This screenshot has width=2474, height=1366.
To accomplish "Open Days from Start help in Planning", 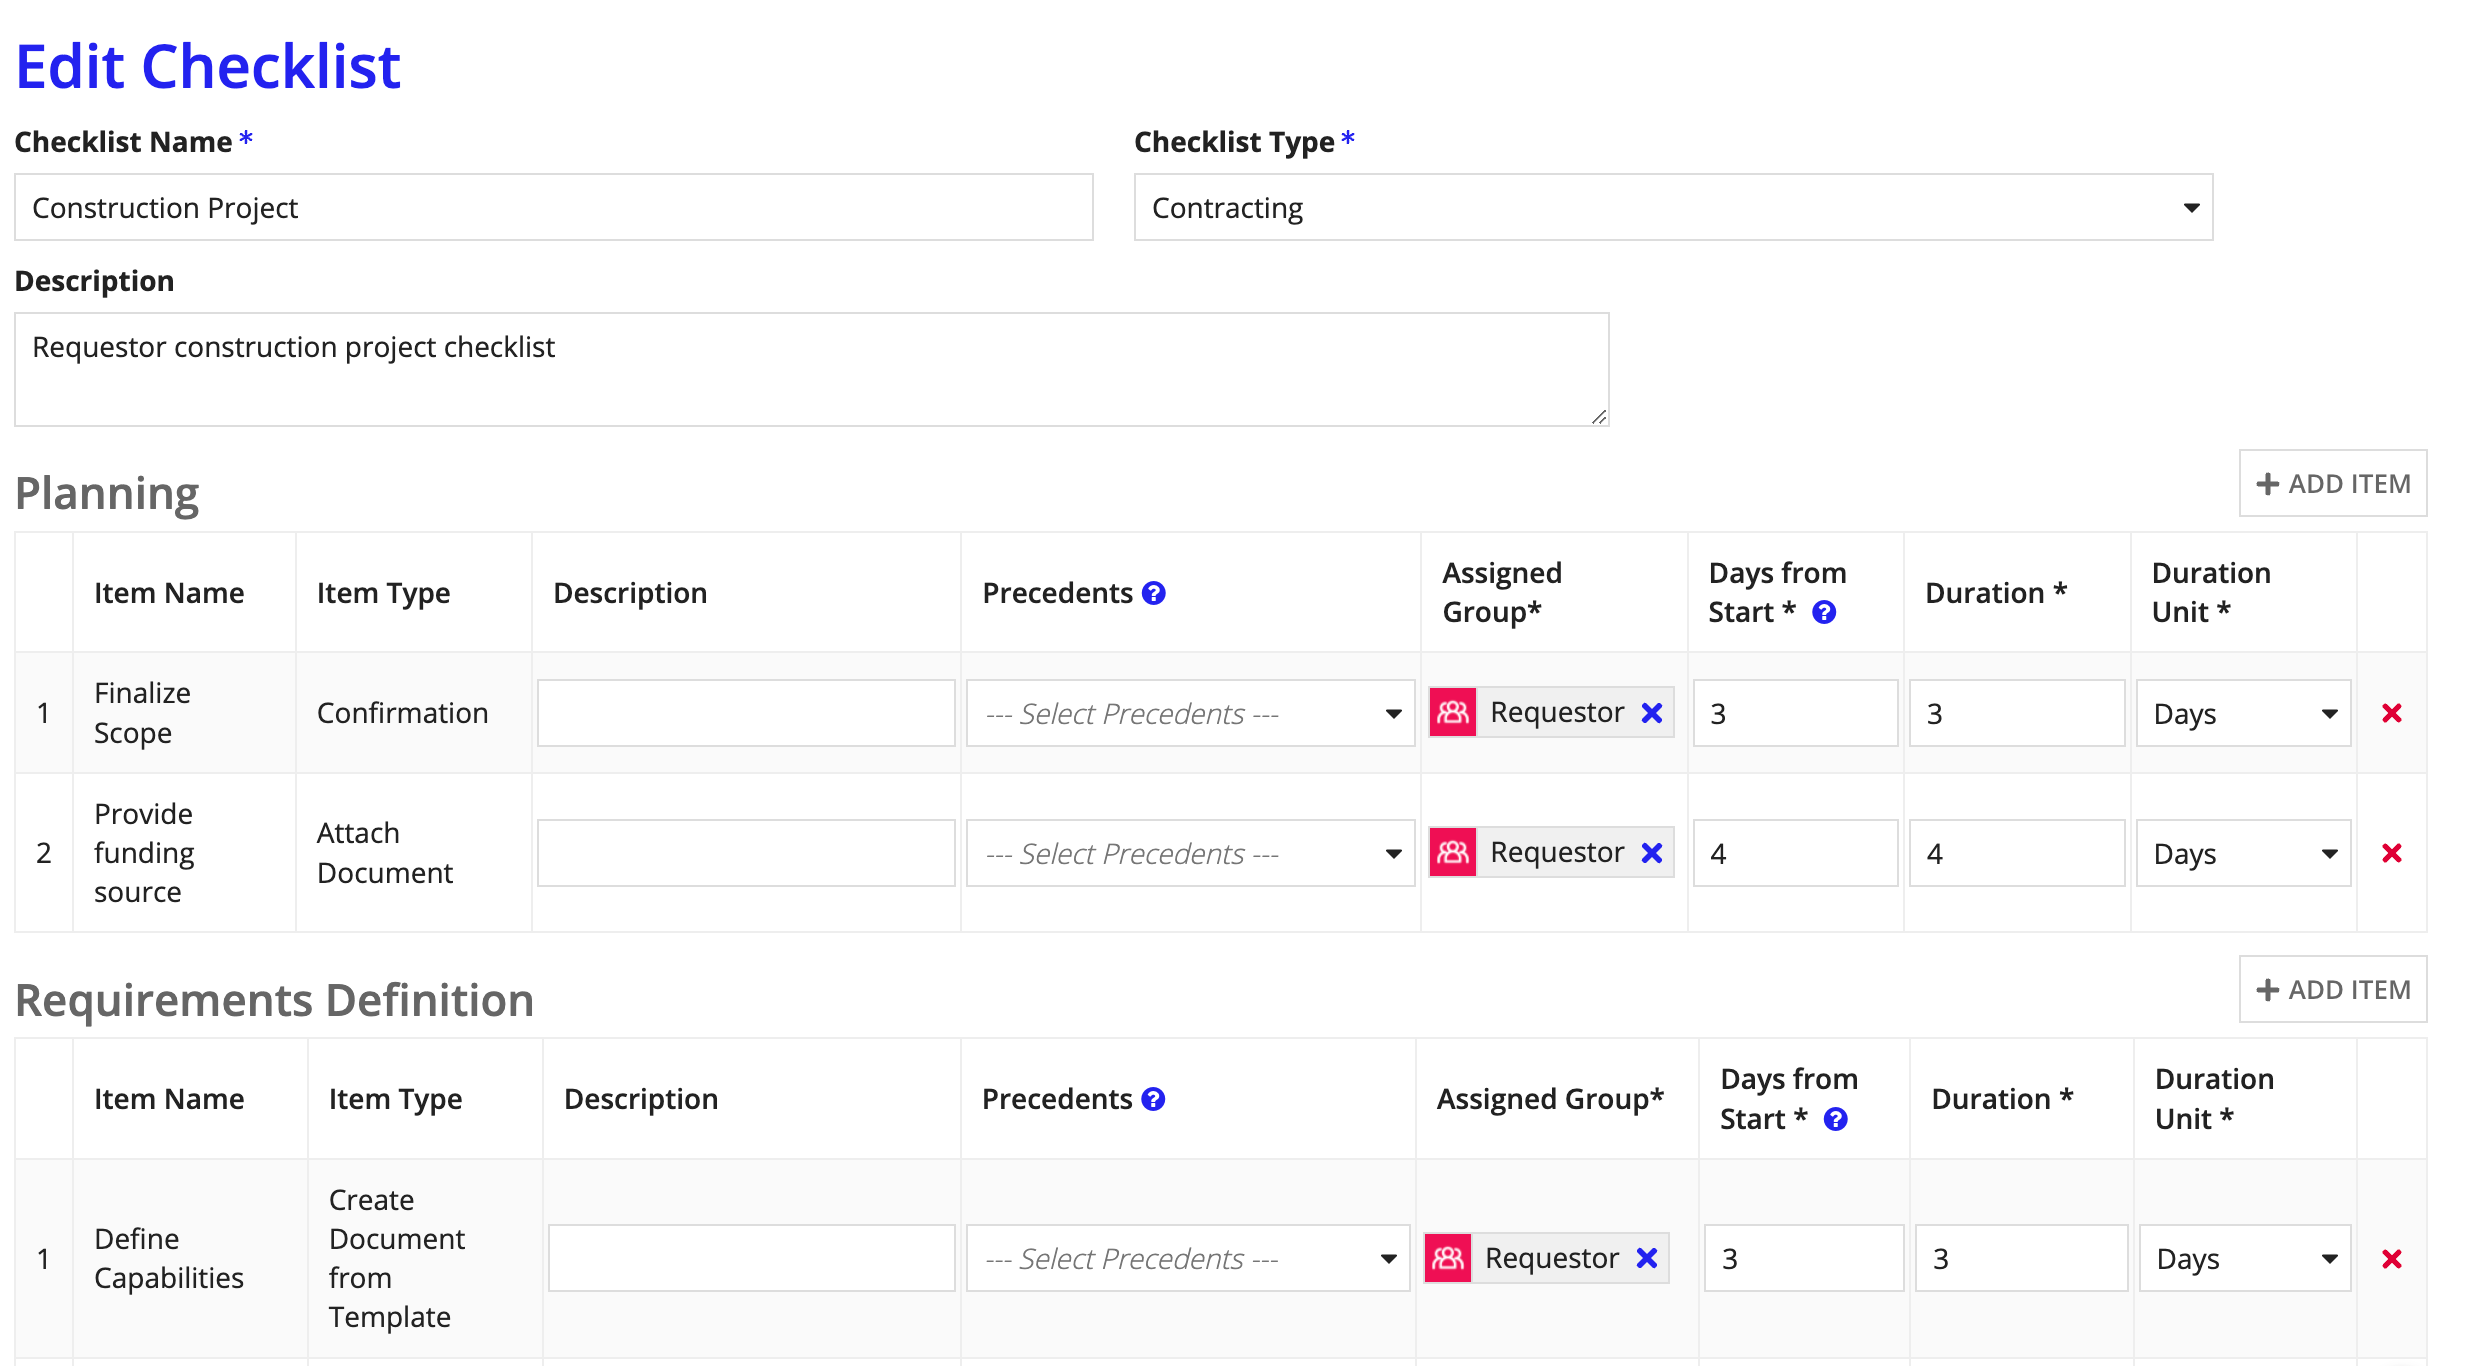I will 1824,612.
